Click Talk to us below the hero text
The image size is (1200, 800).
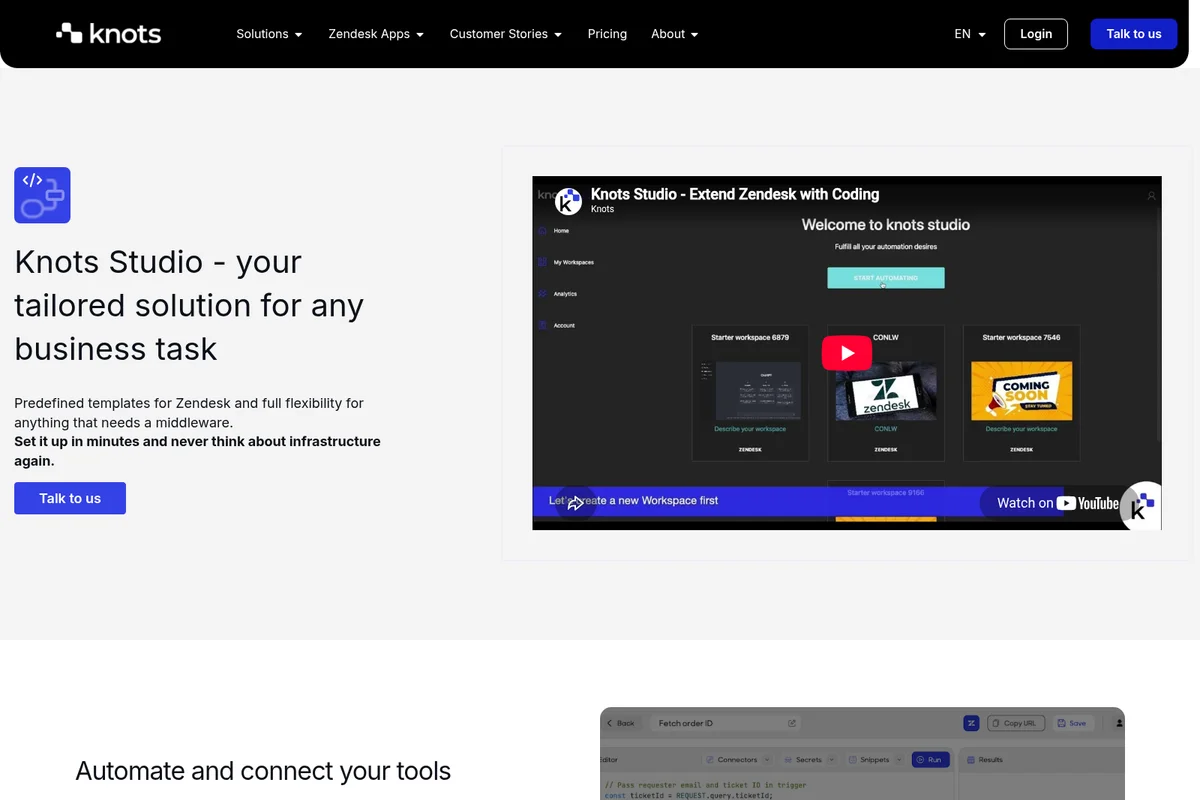pos(70,498)
